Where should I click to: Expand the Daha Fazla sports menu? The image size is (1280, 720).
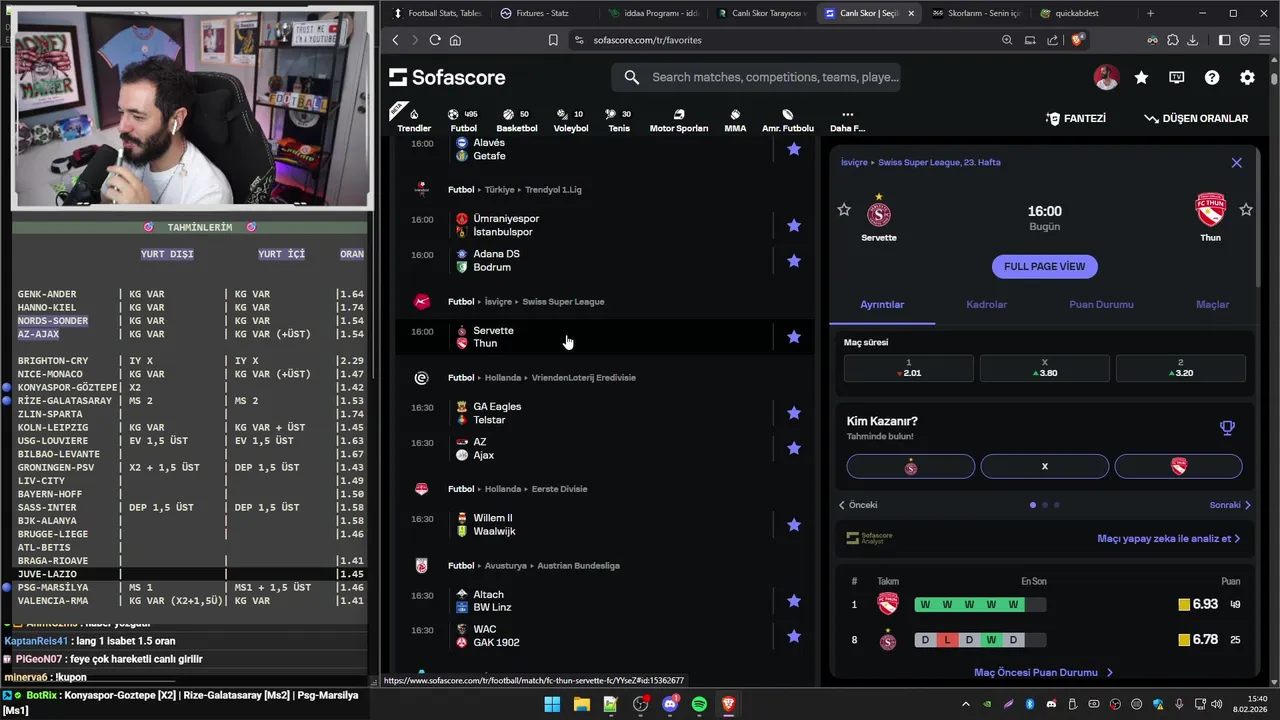(x=847, y=120)
